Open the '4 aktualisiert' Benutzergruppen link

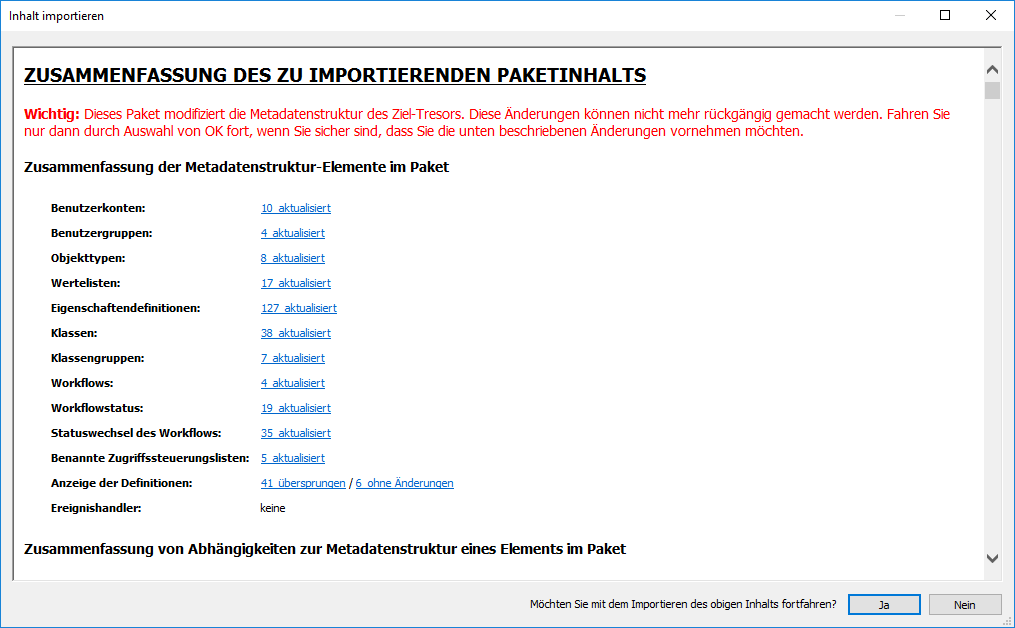(292, 233)
